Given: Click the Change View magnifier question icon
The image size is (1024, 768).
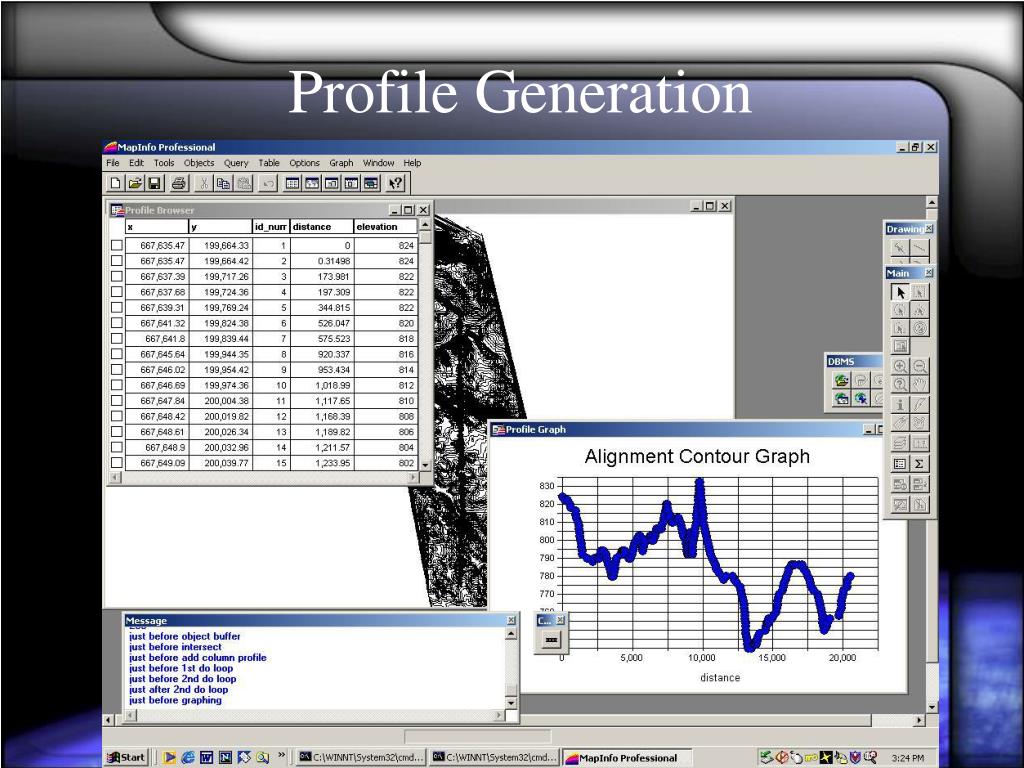Looking at the screenshot, I should (x=900, y=385).
